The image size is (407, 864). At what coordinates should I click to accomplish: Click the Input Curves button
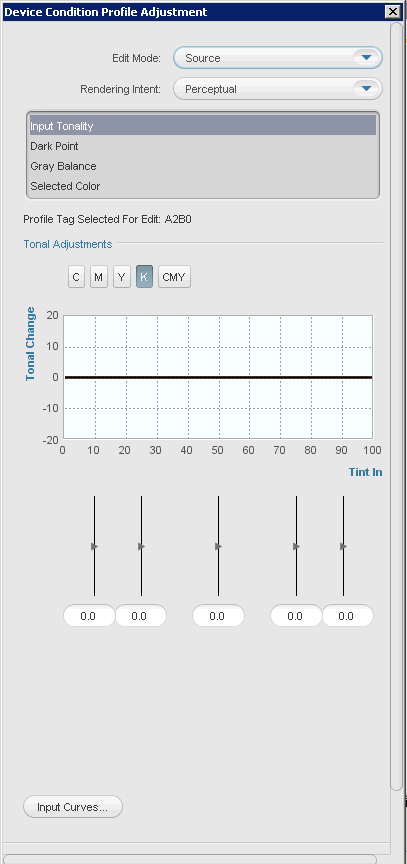[x=73, y=807]
